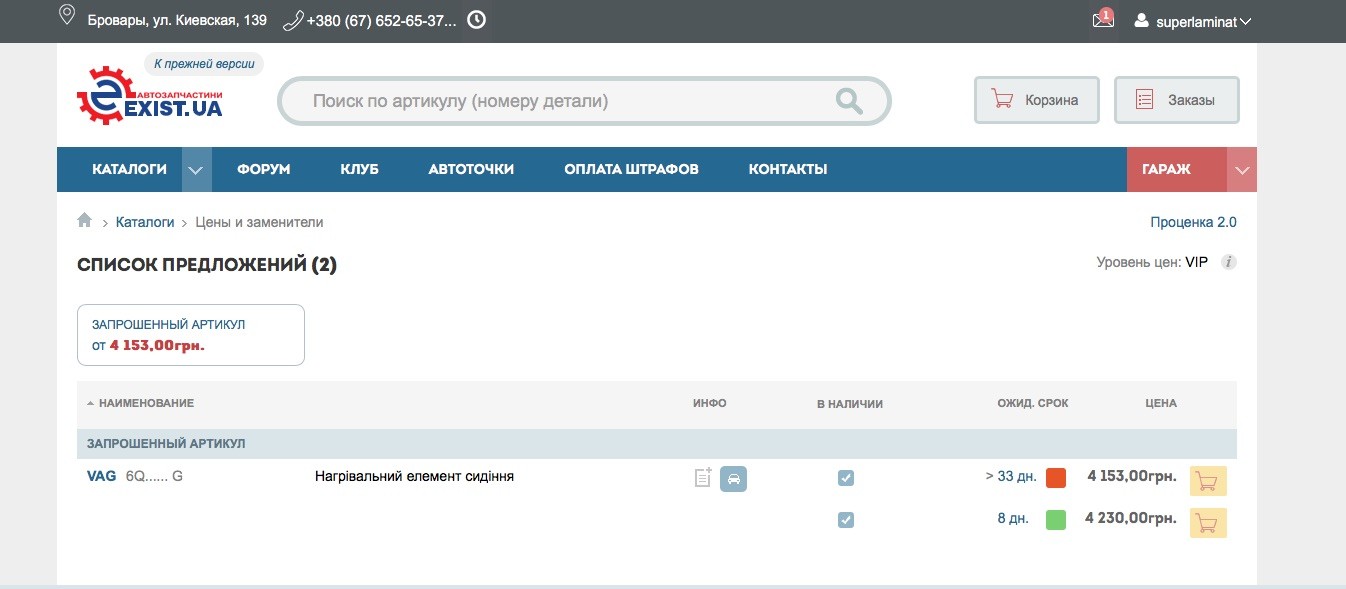Add the 4 230,00 грн. offer to cart
This screenshot has width=1346, height=589.
coord(1207,522)
